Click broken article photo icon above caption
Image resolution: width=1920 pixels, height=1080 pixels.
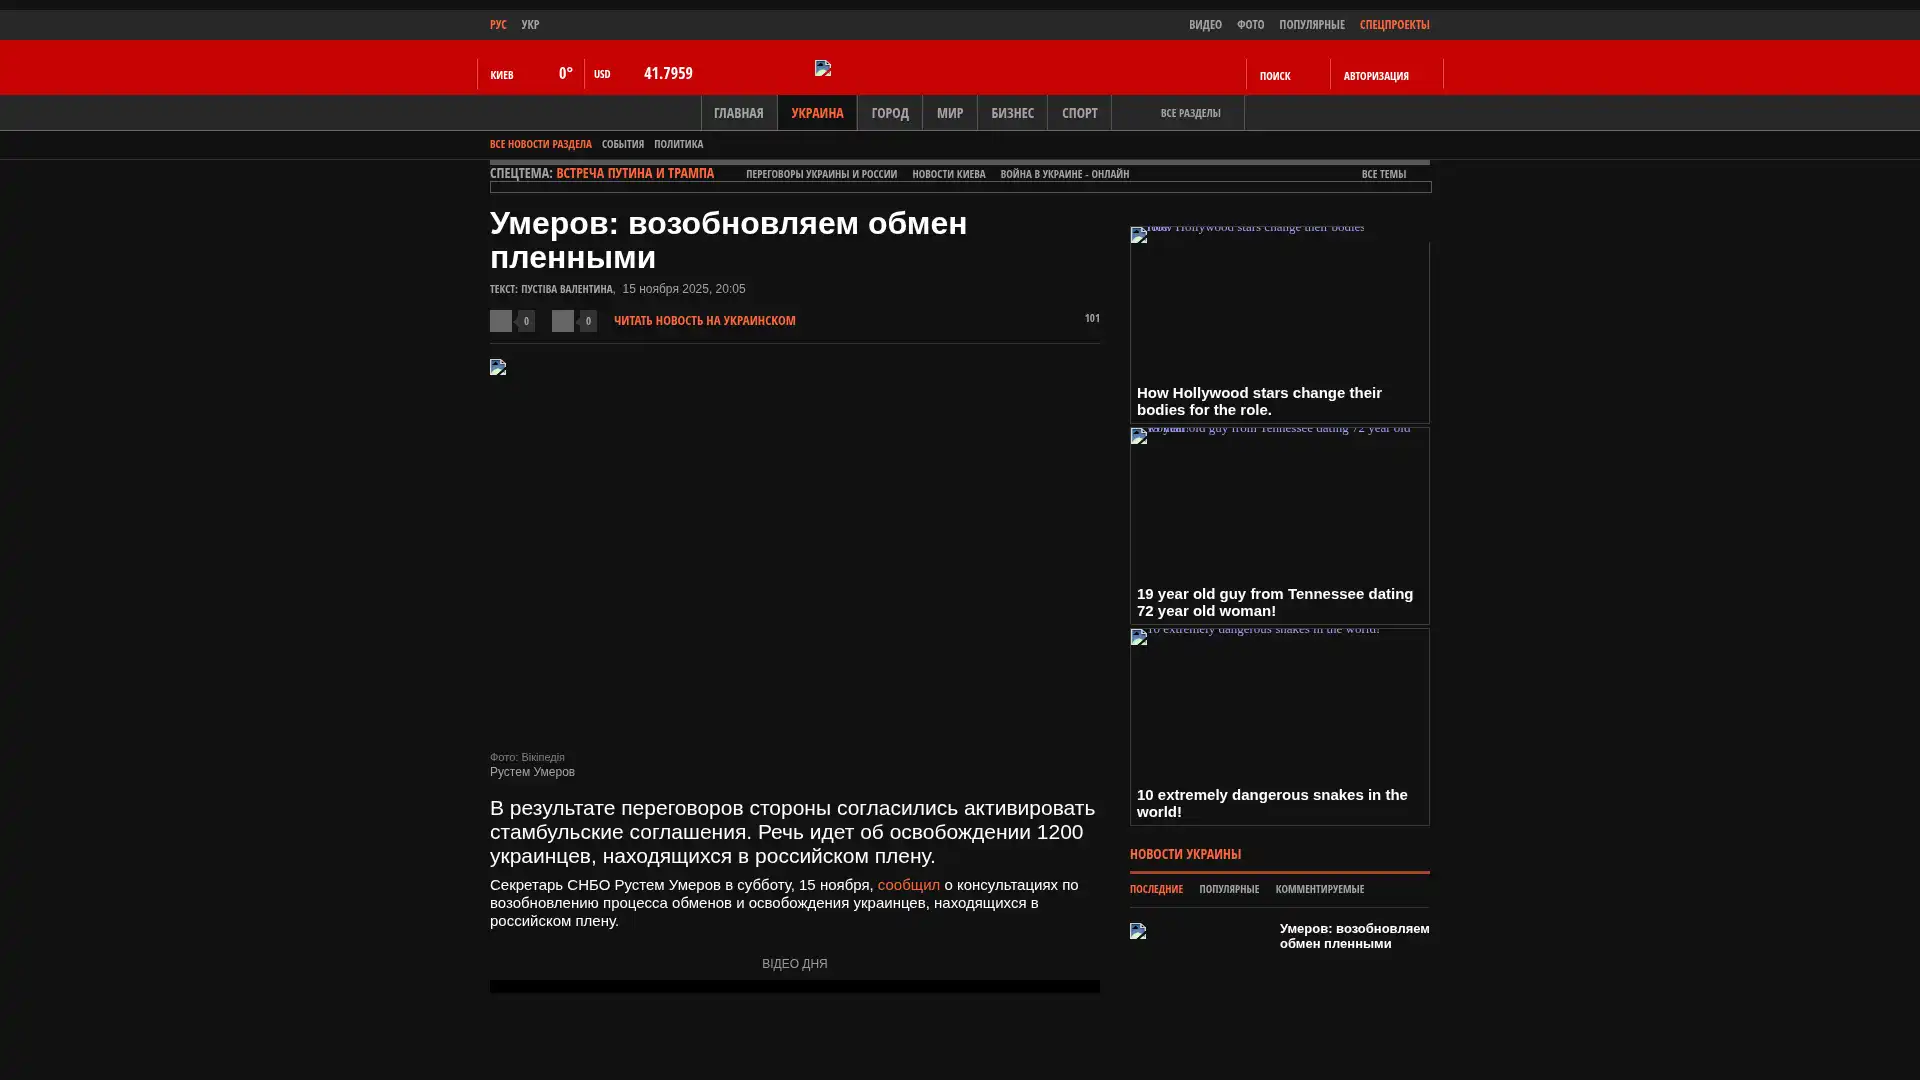pos(498,368)
